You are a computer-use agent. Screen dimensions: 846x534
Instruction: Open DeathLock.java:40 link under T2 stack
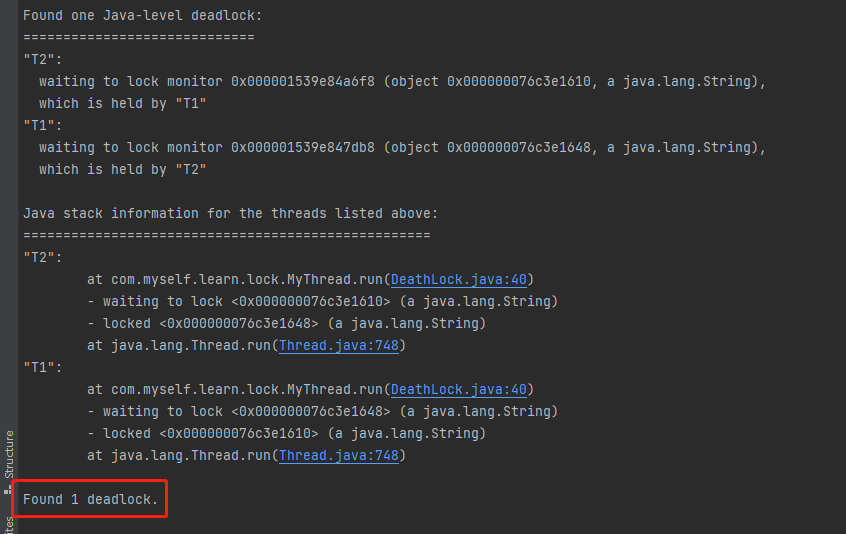tap(459, 279)
